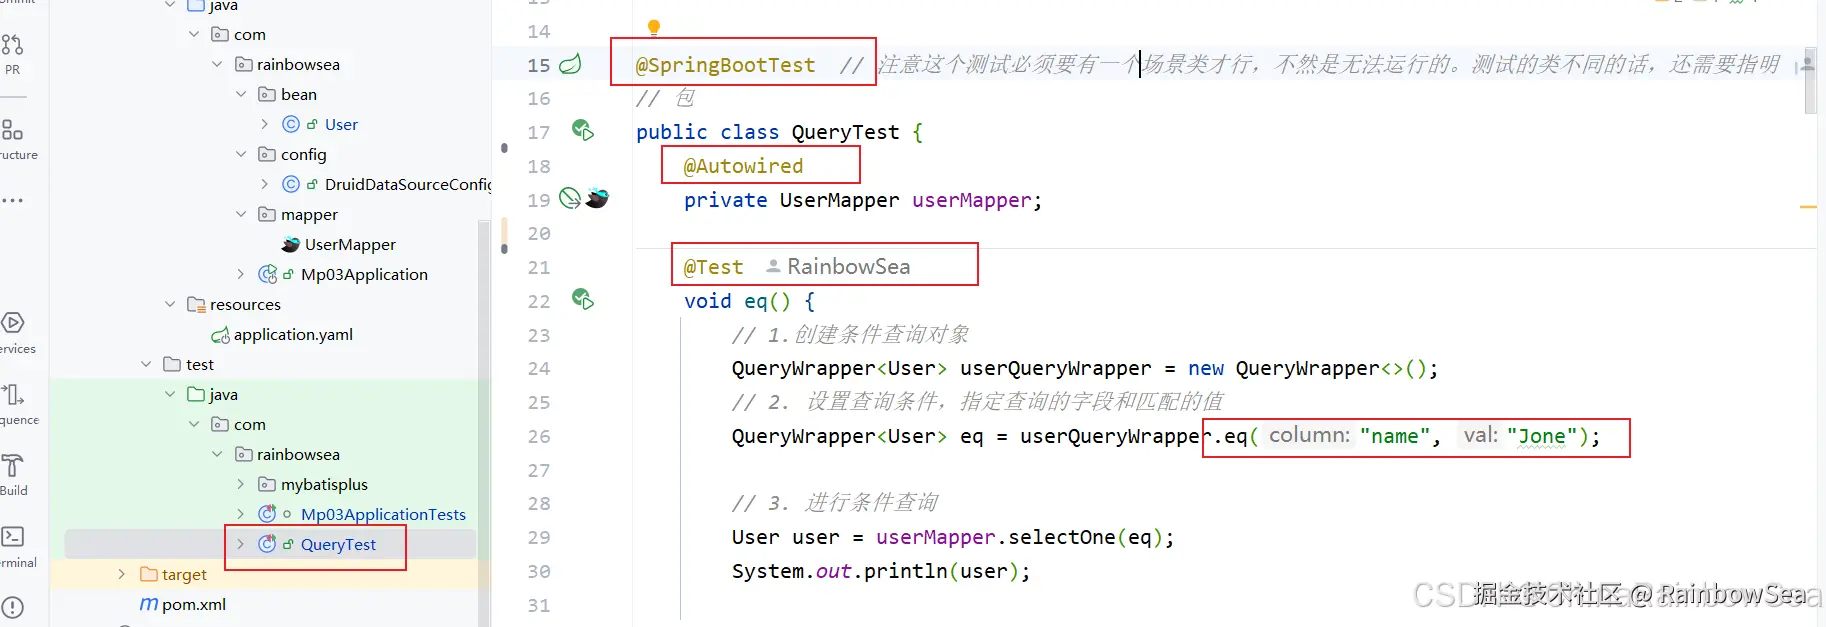Expand the Mp03ApplicationTests node

(241, 514)
